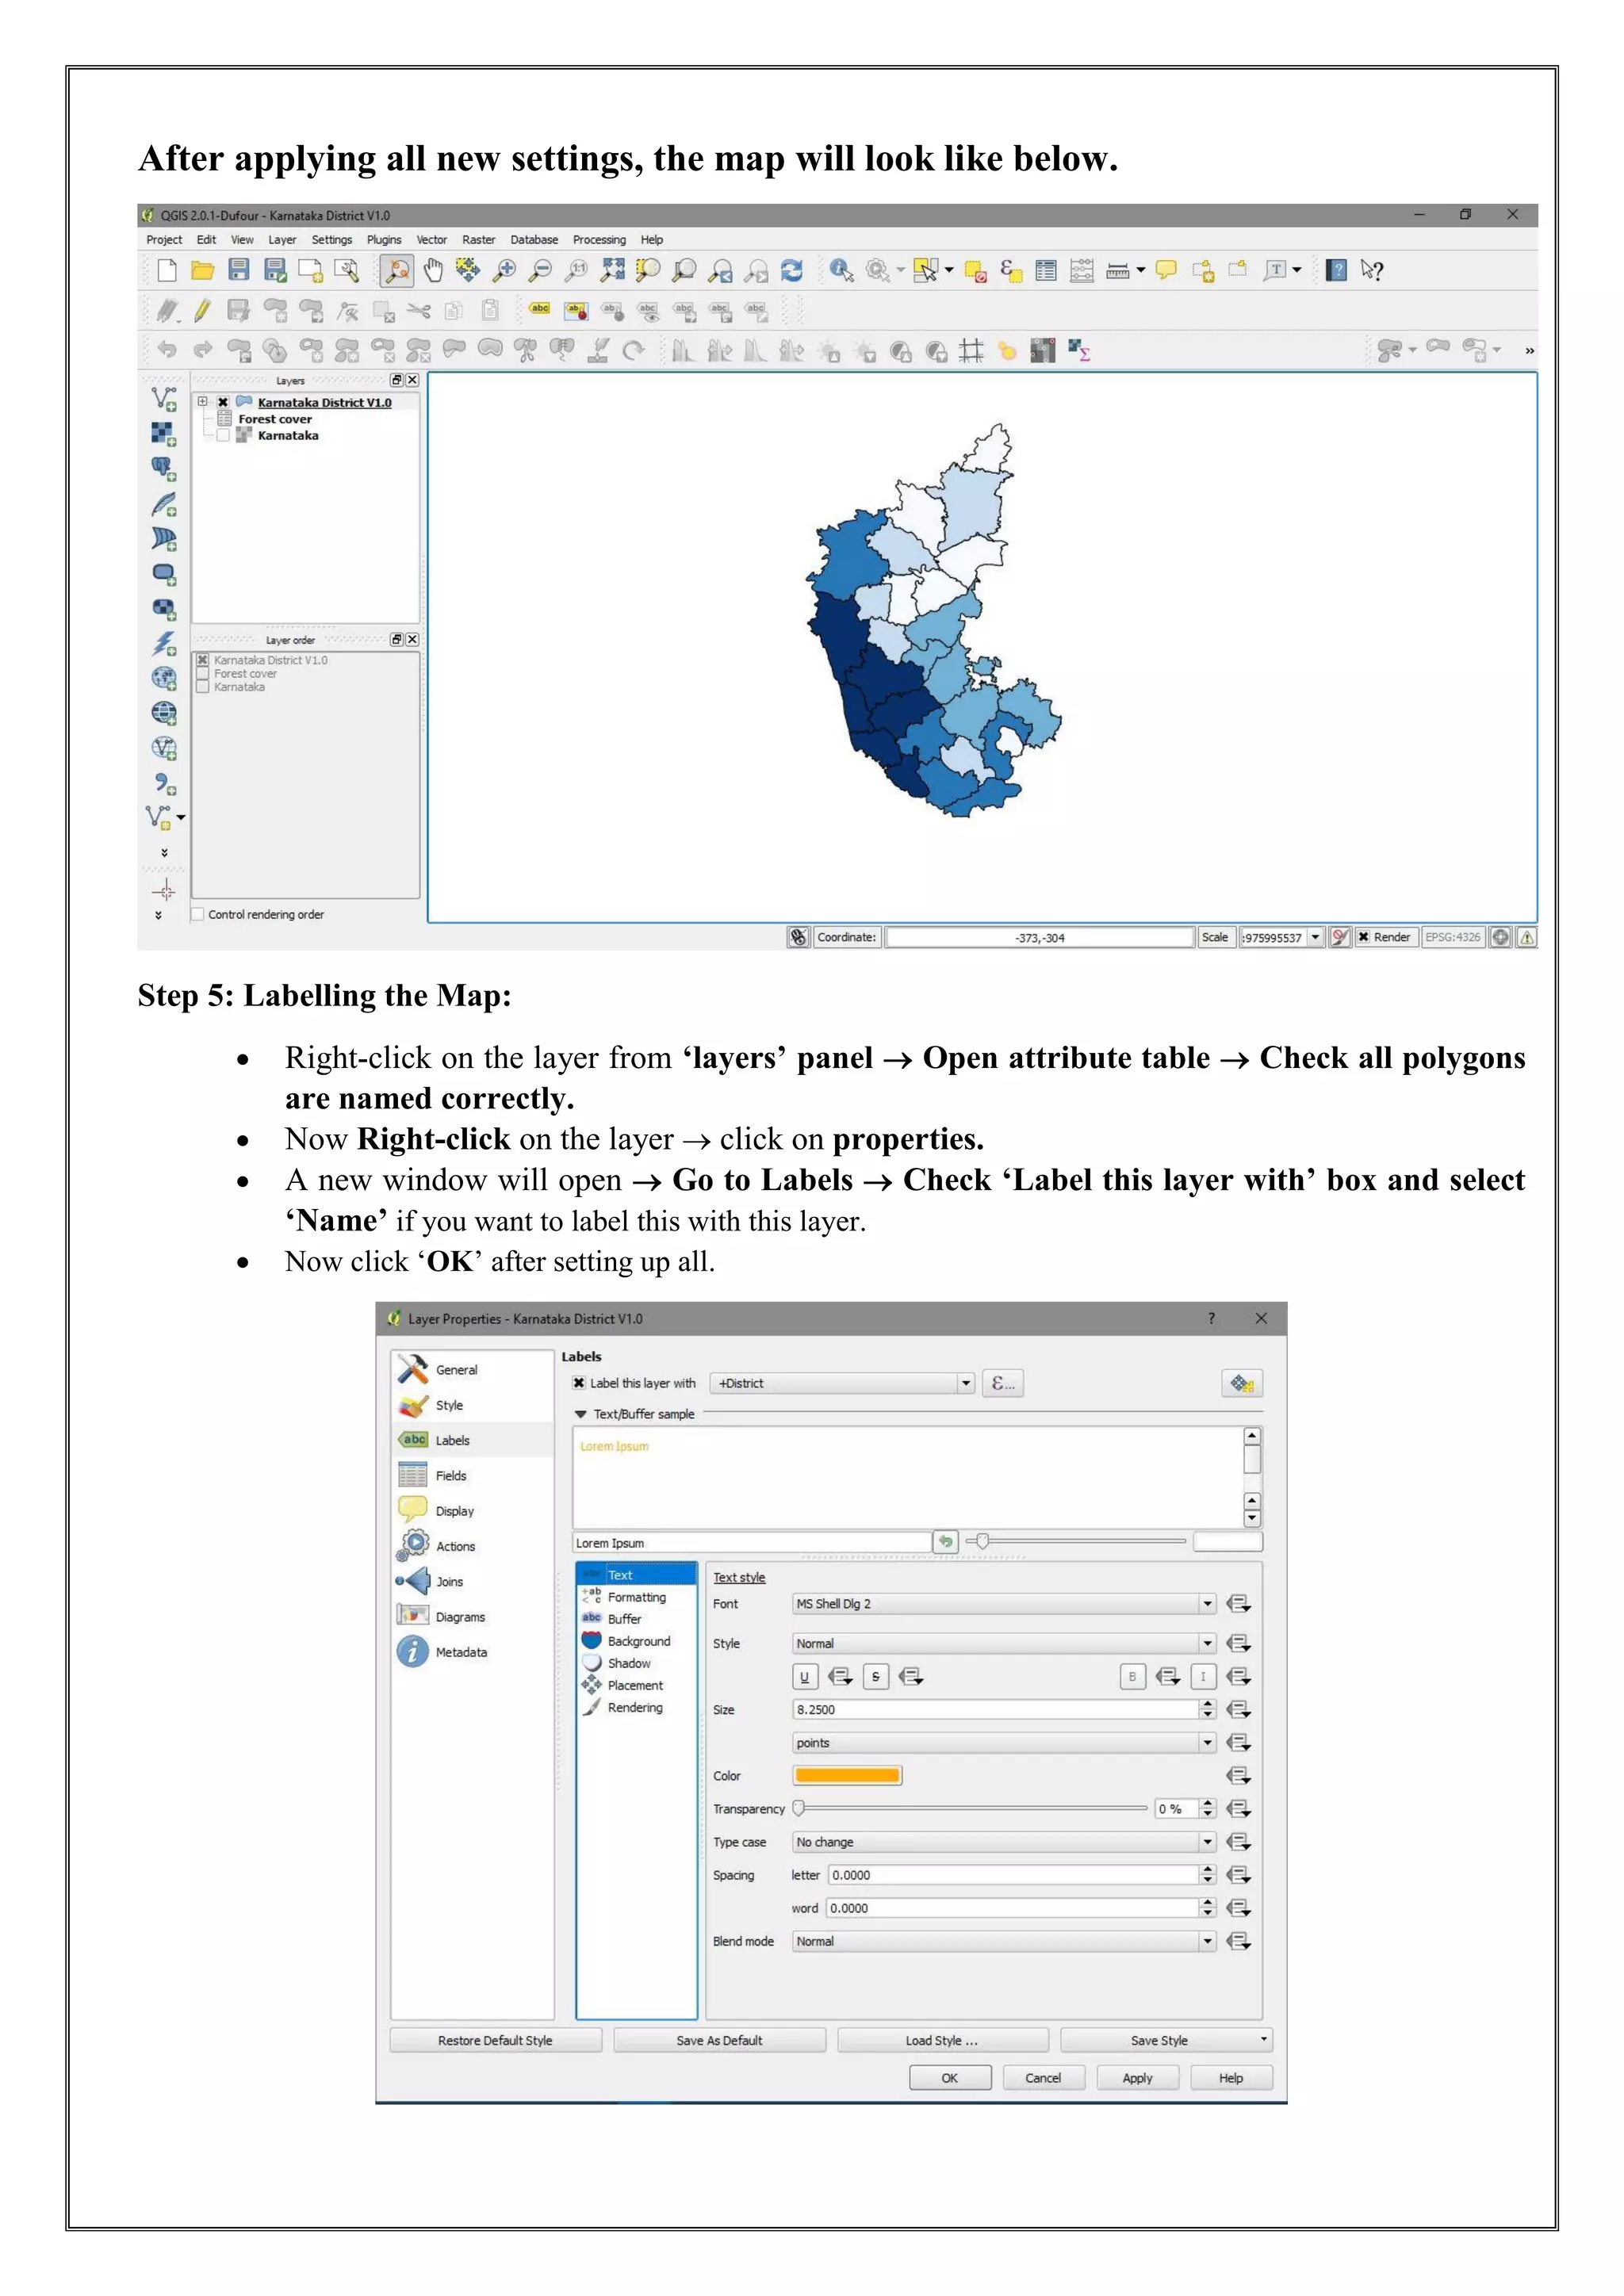Click the Restore Default Style button

496,2040
